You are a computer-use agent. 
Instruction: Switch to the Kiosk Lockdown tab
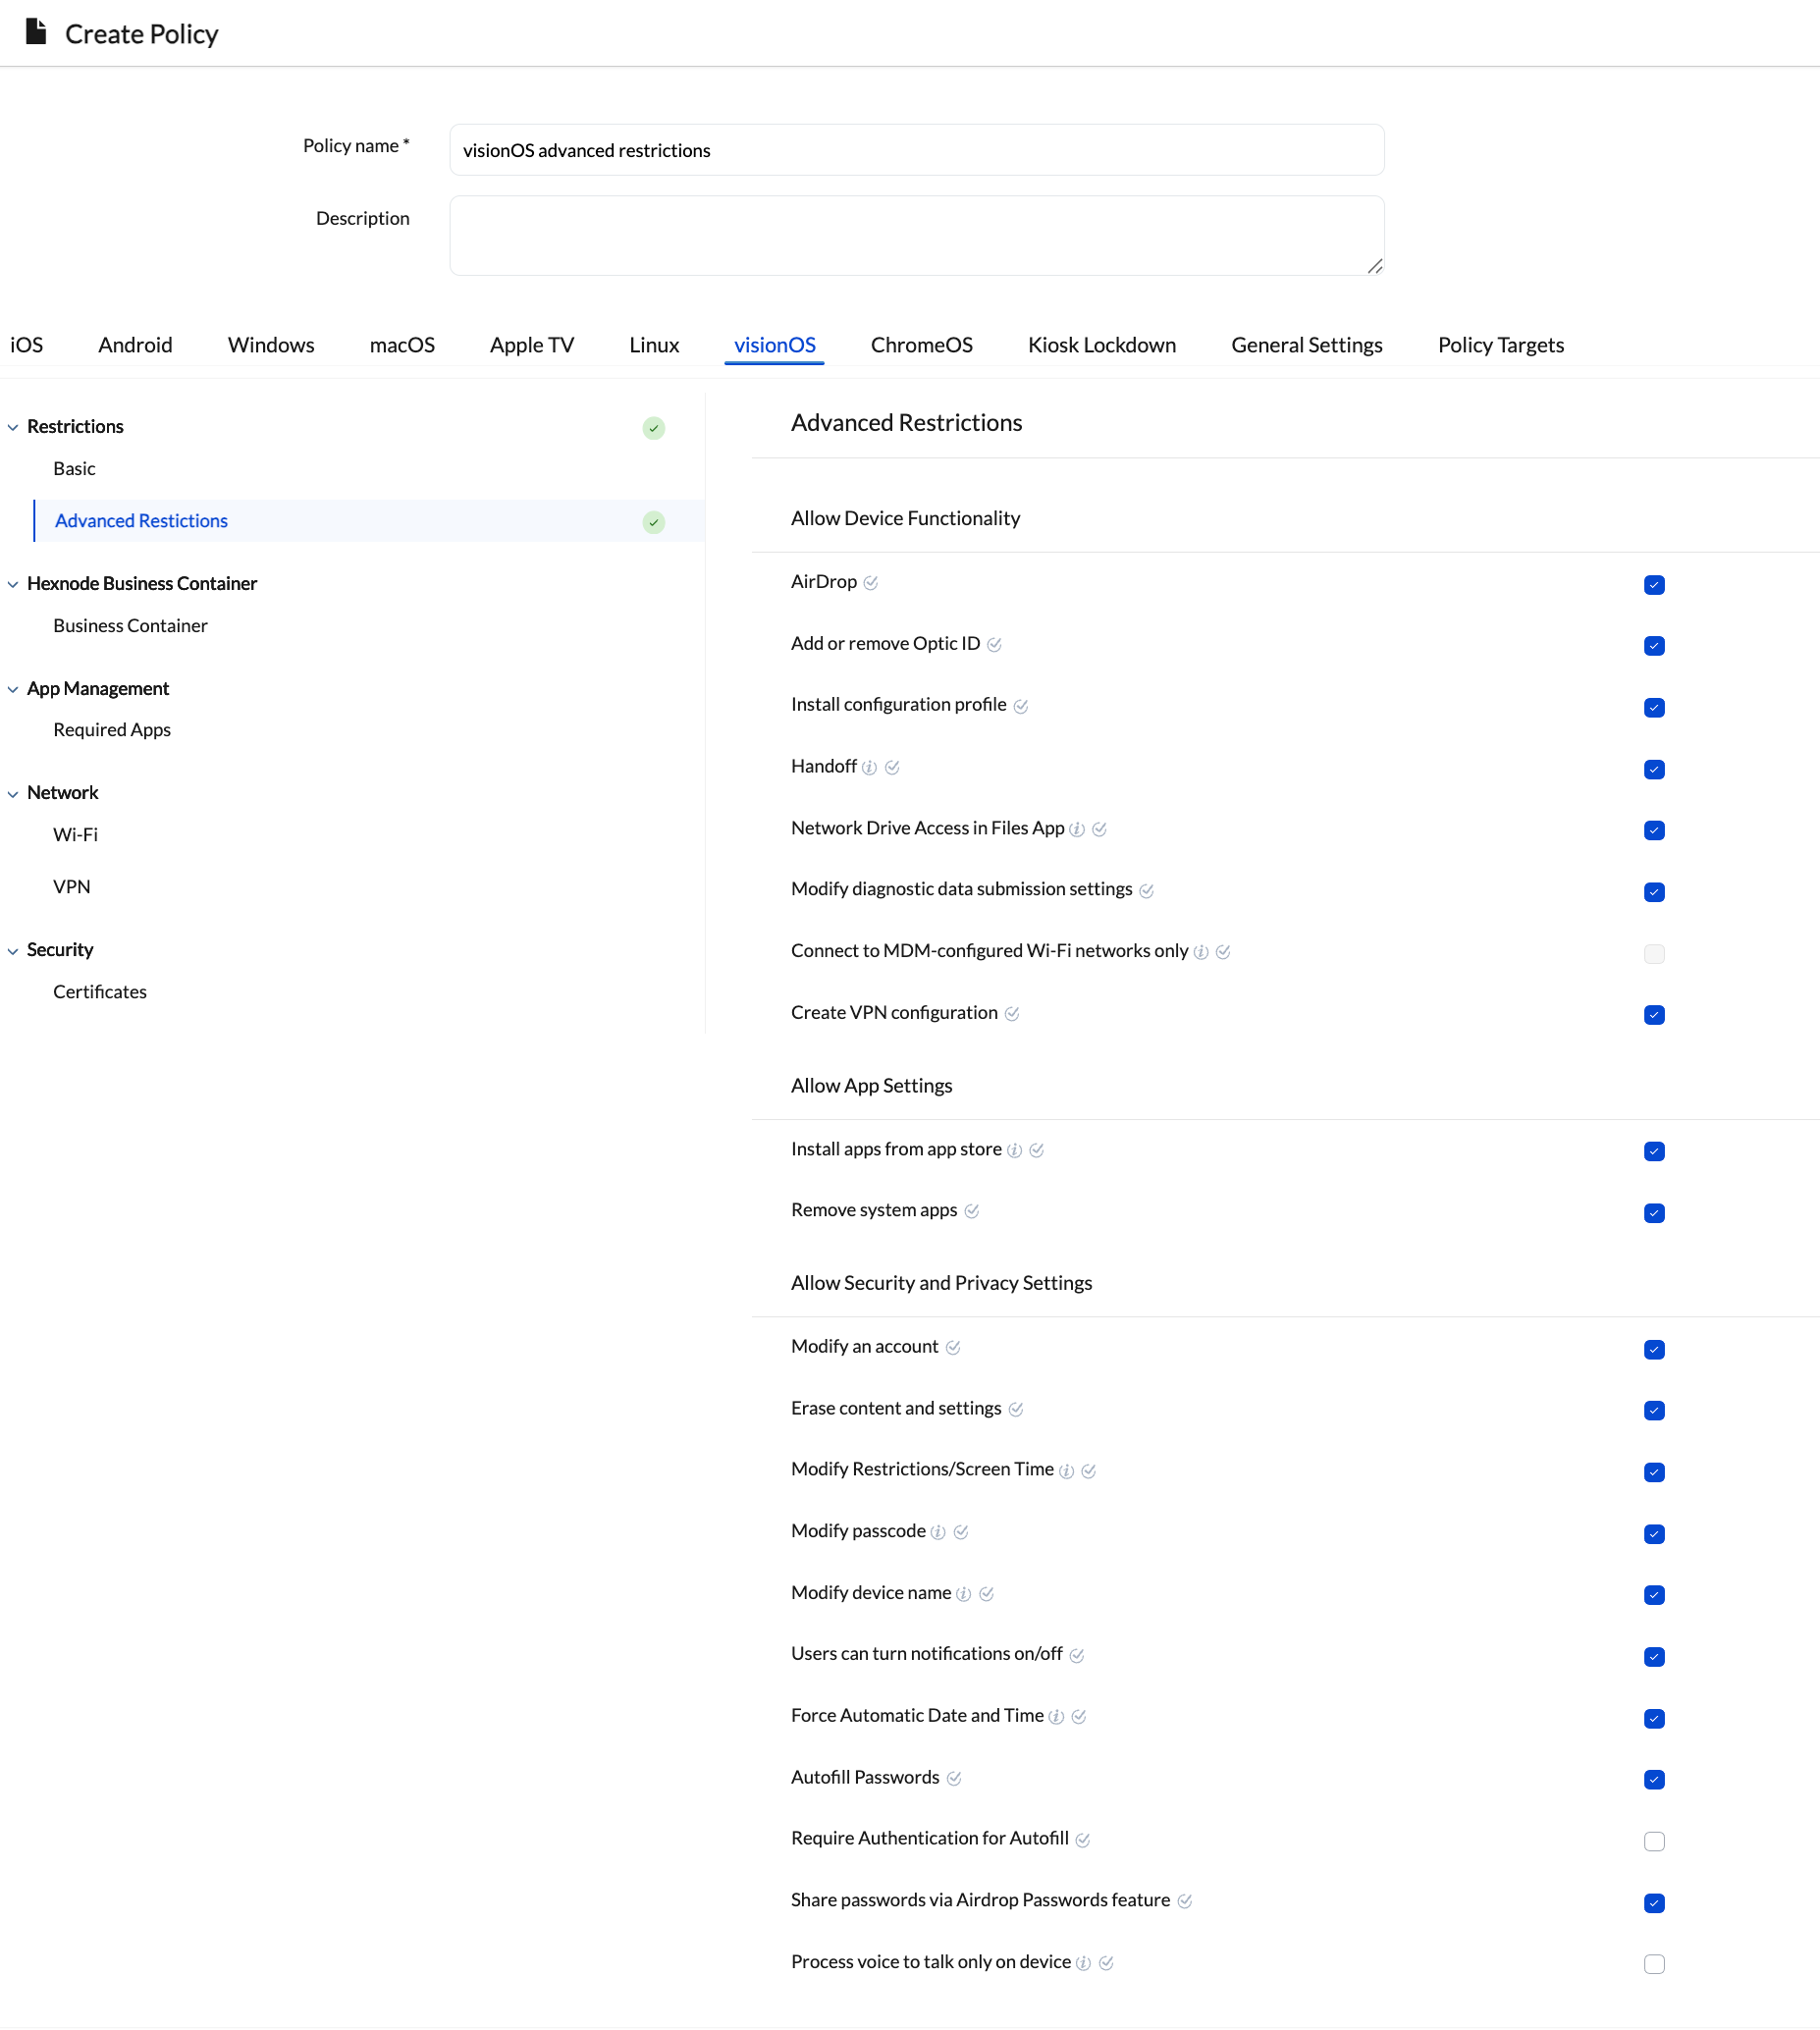1101,345
